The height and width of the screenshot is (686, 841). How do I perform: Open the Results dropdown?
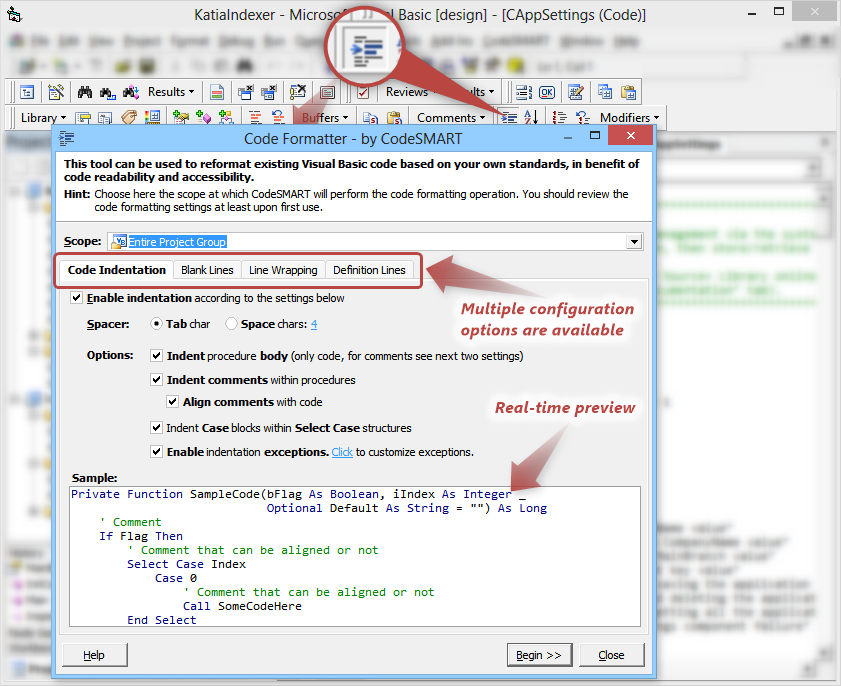(x=171, y=92)
